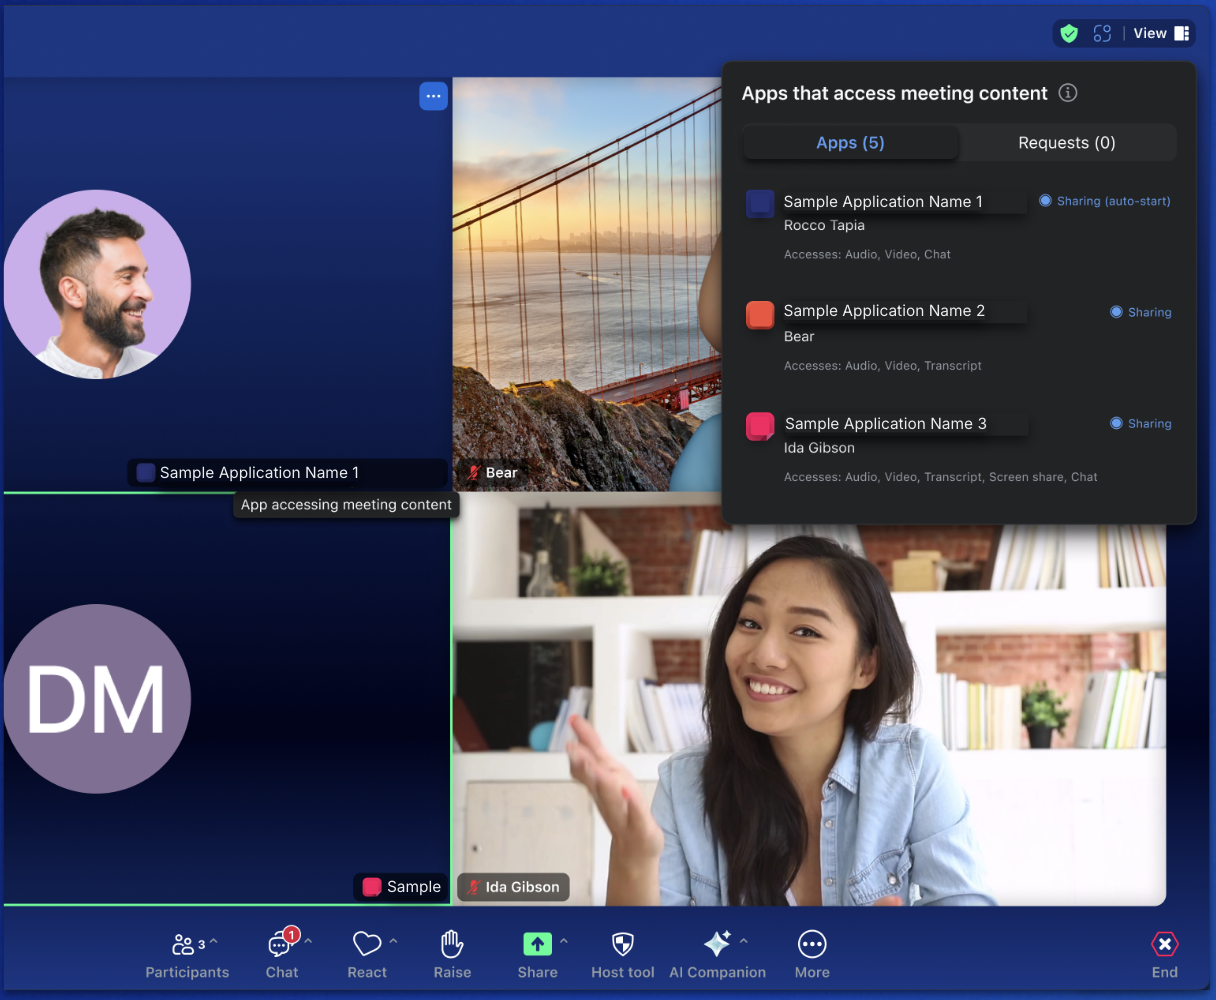Click Rocco Tapia owner name
The image size is (1216, 1000).
824,226
